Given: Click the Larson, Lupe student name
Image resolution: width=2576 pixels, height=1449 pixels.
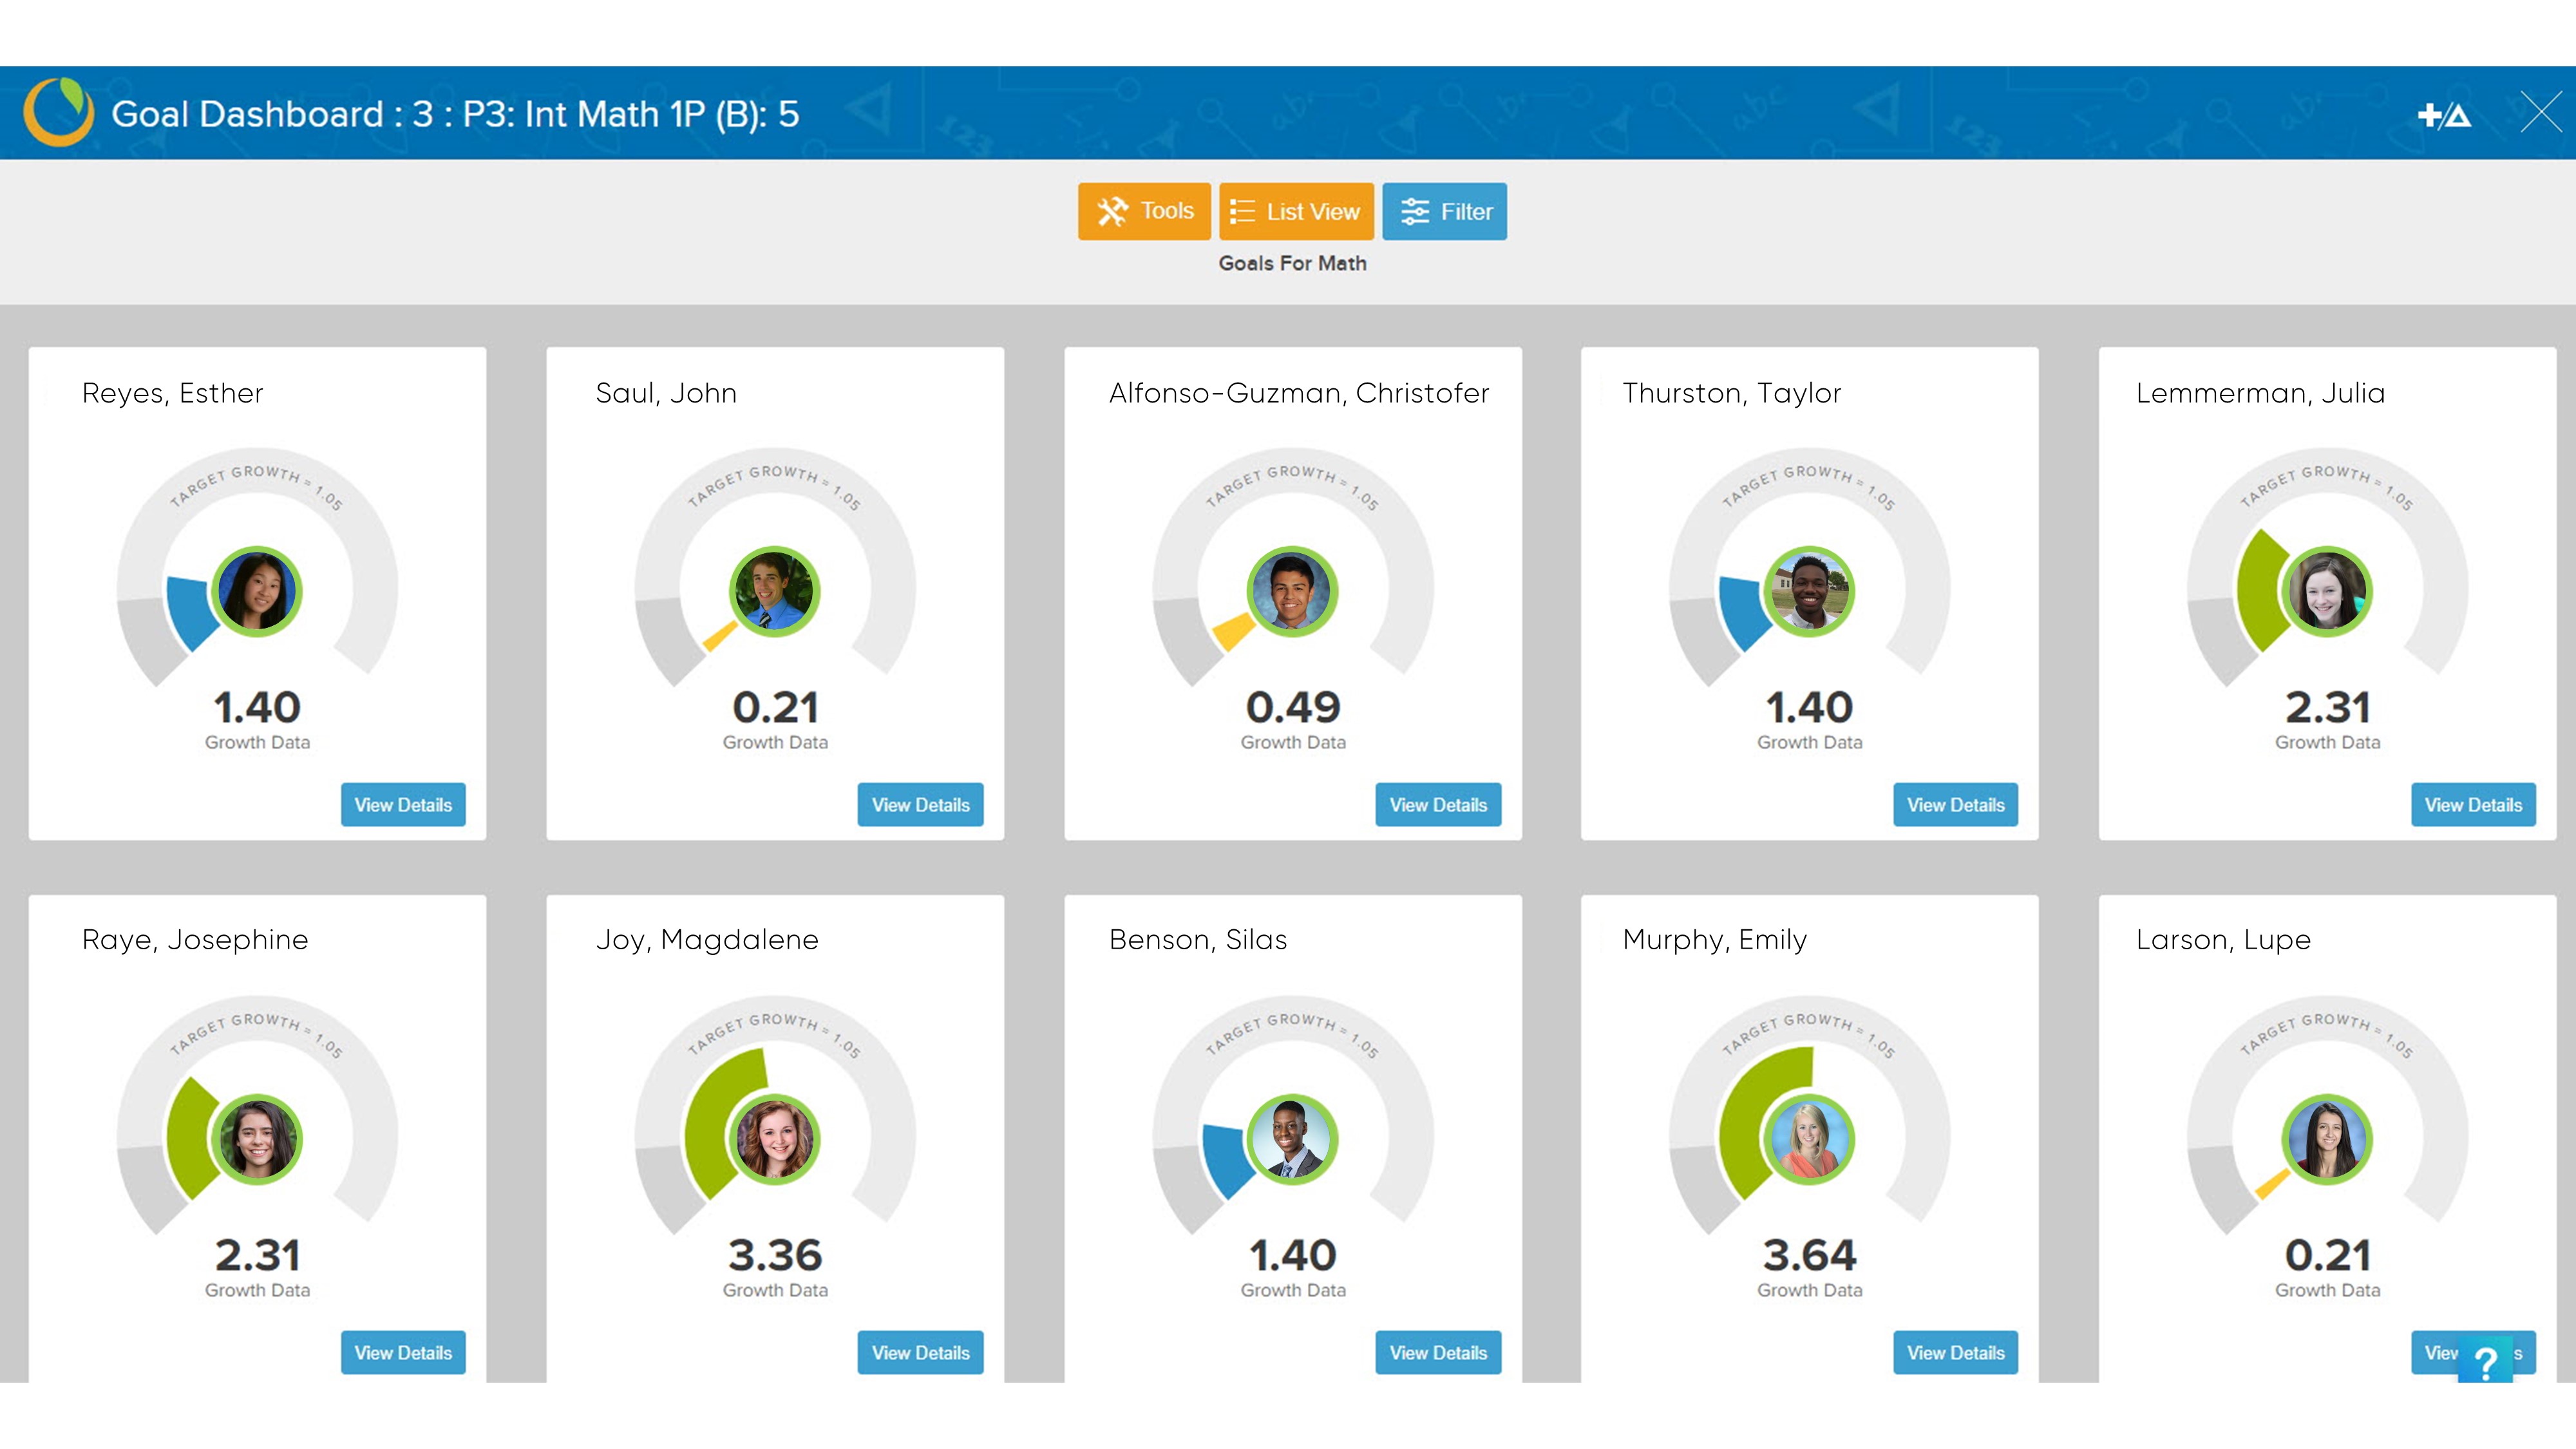Looking at the screenshot, I should pos(2223,940).
